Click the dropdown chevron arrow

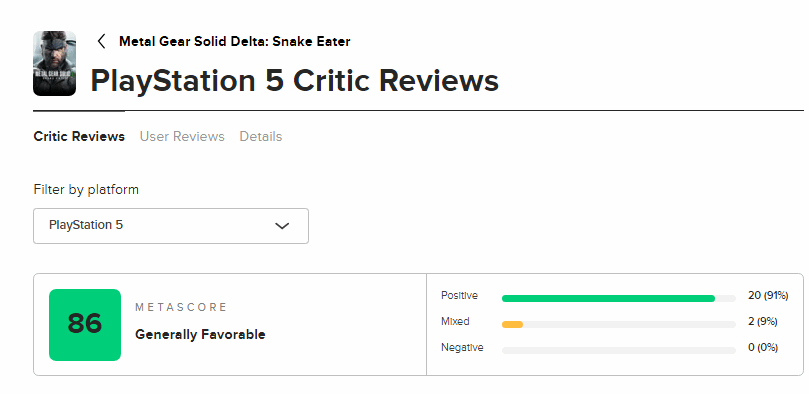point(282,226)
